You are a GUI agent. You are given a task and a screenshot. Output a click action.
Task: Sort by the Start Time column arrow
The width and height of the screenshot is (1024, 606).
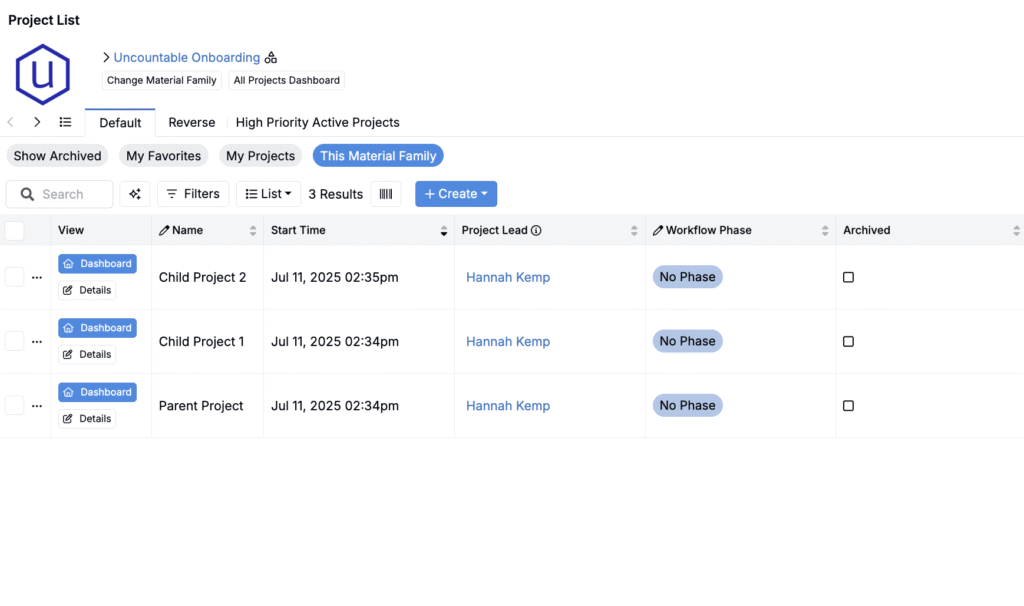click(x=444, y=231)
